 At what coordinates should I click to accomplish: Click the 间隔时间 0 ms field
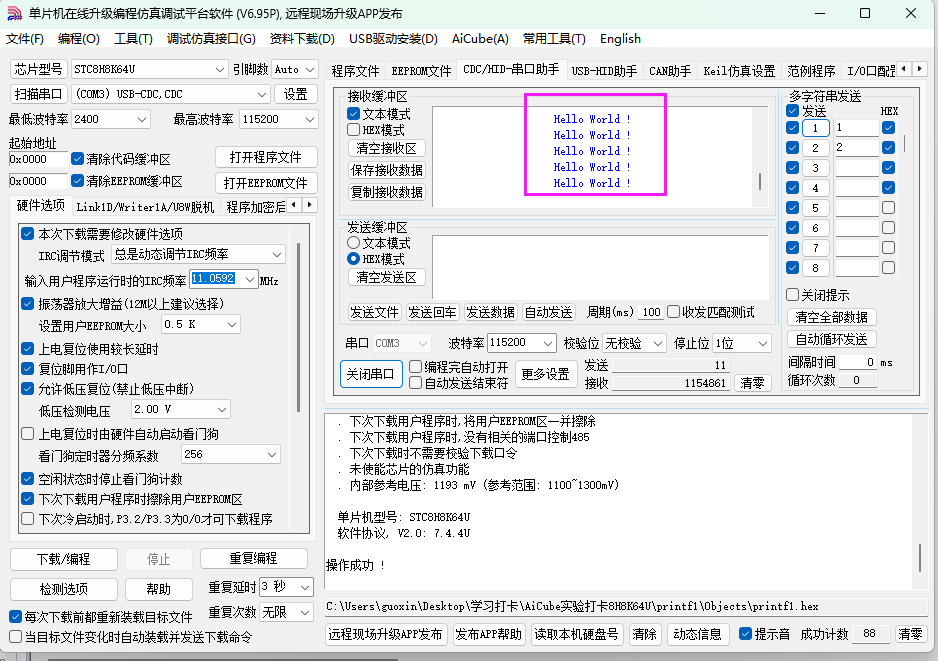(857, 362)
